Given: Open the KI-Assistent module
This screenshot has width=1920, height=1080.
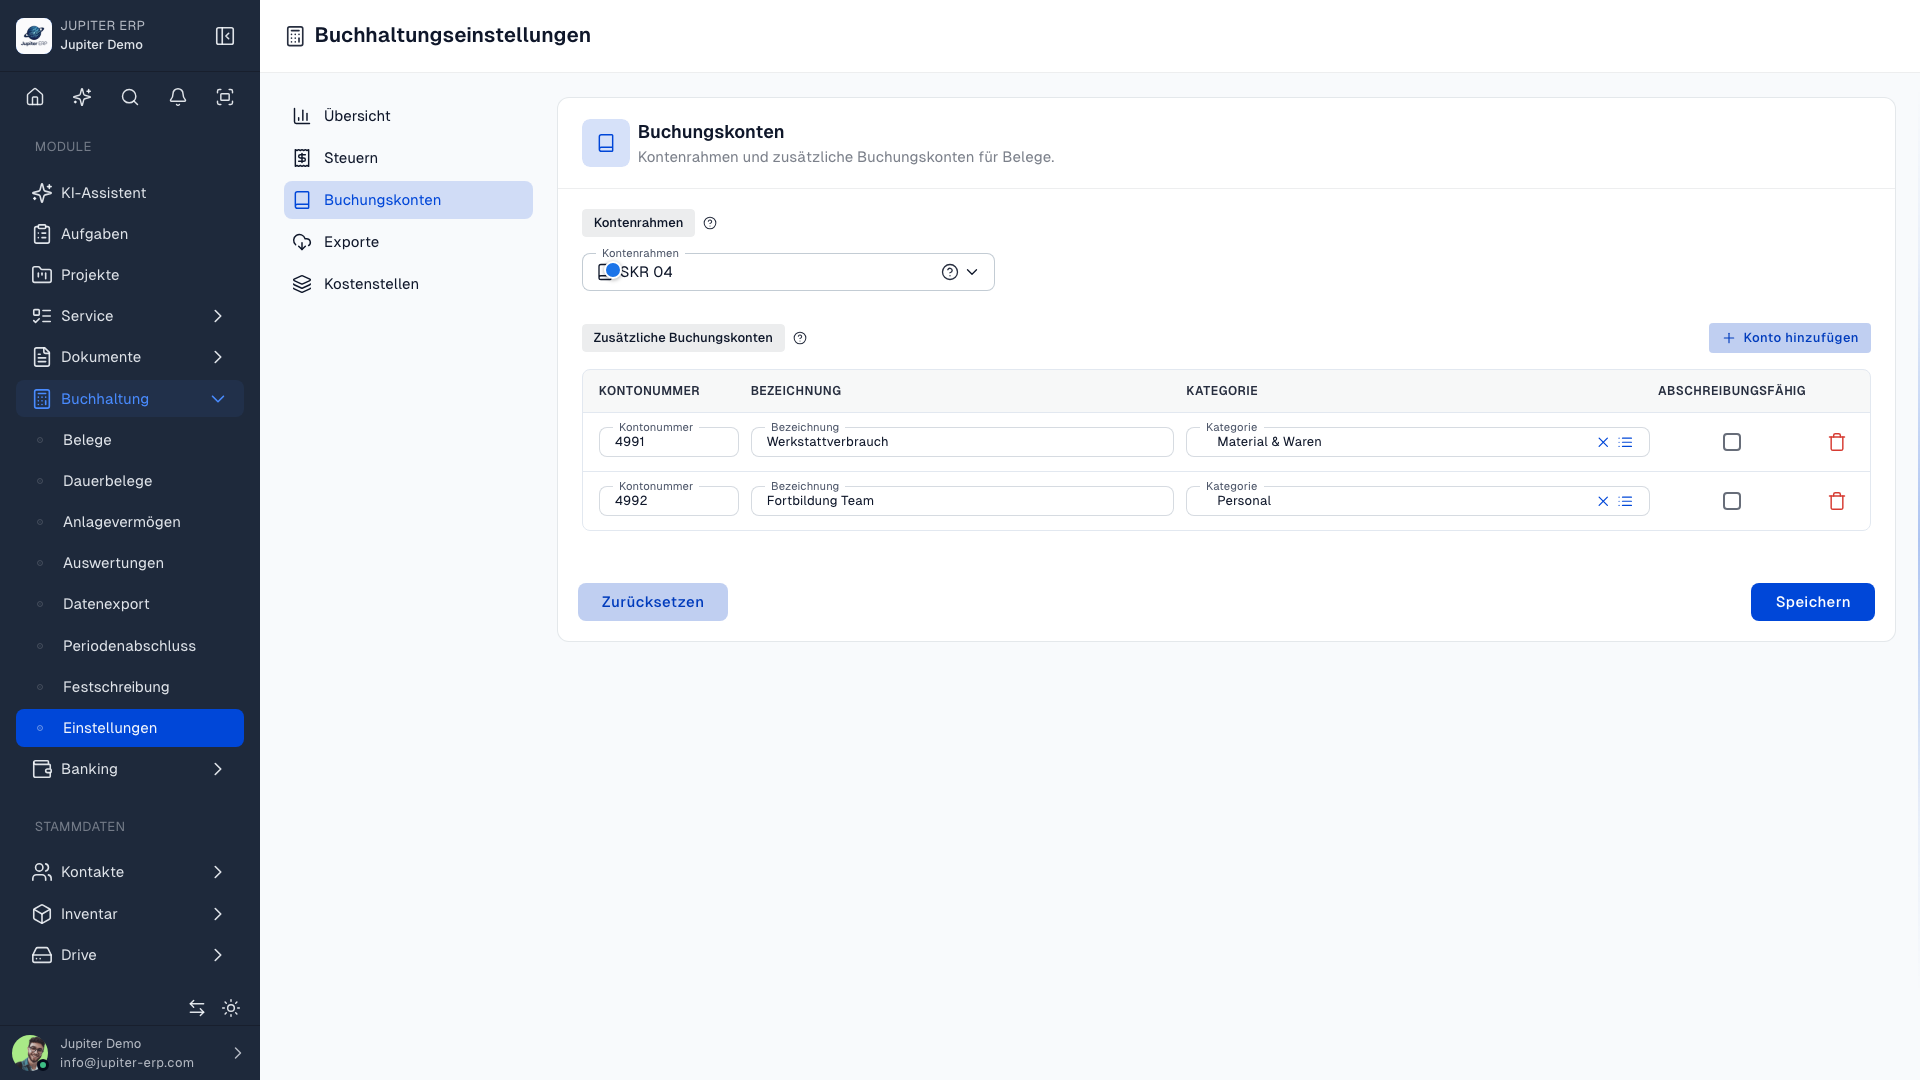Looking at the screenshot, I should click(130, 193).
